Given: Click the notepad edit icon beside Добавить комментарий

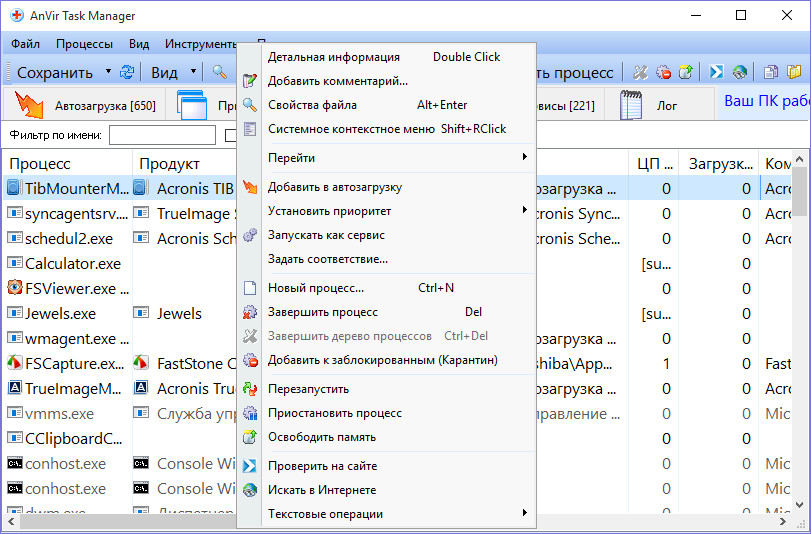Looking at the screenshot, I should [x=250, y=81].
